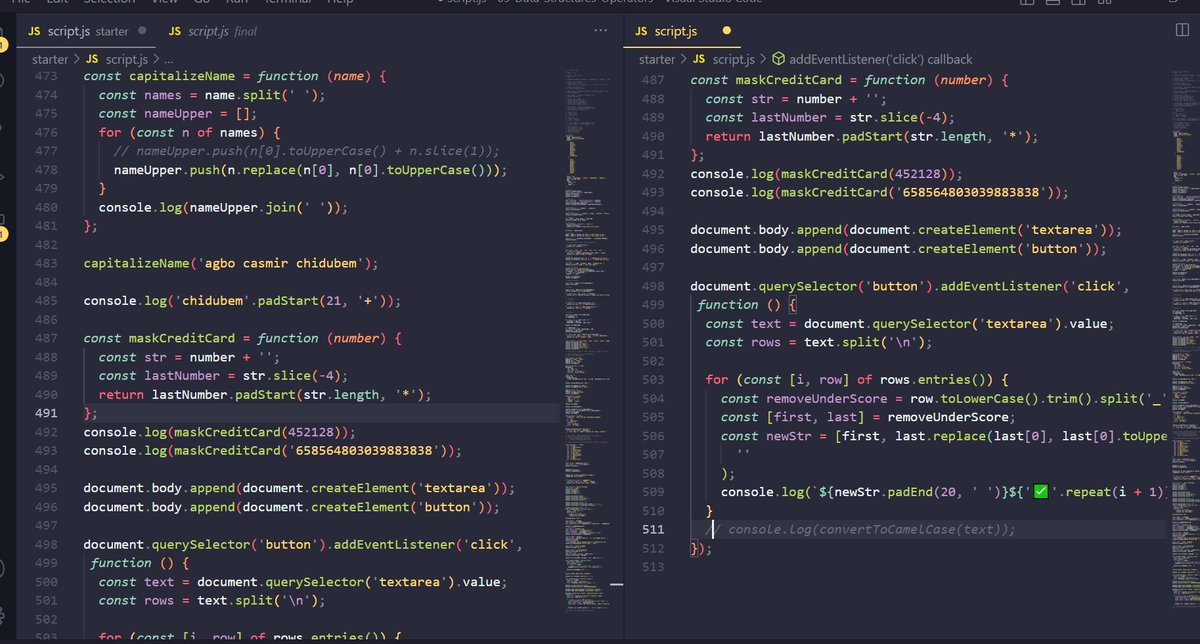
Task: Open the Help menu
Action: 341,3
